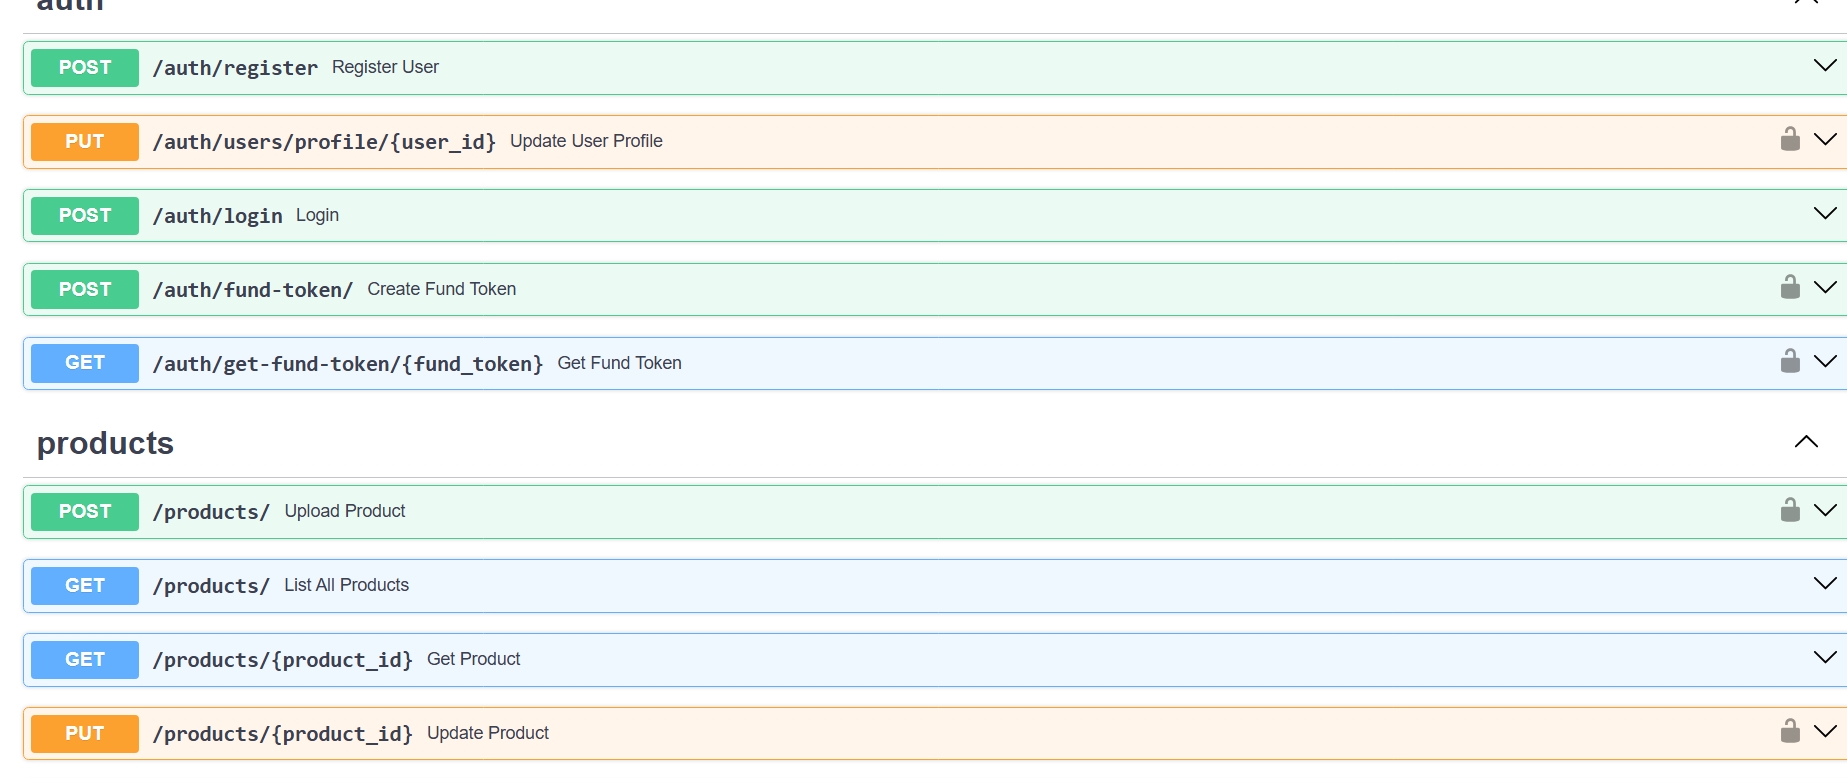Open the /auth/register path link
Screen dimensions: 1847x778
pyautogui.click(x=235, y=68)
